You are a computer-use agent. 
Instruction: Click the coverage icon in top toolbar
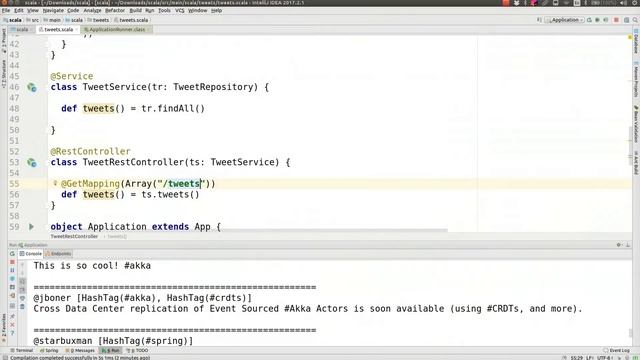pyautogui.click(x=606, y=20)
